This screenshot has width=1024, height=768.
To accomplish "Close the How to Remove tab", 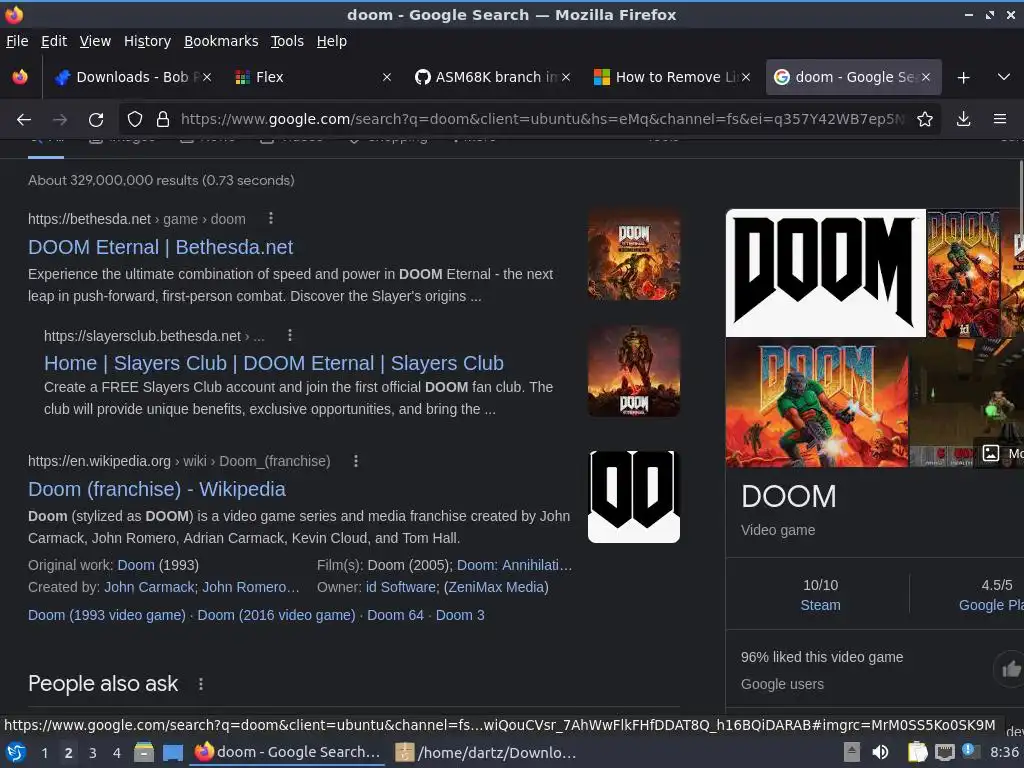I will tap(745, 77).
